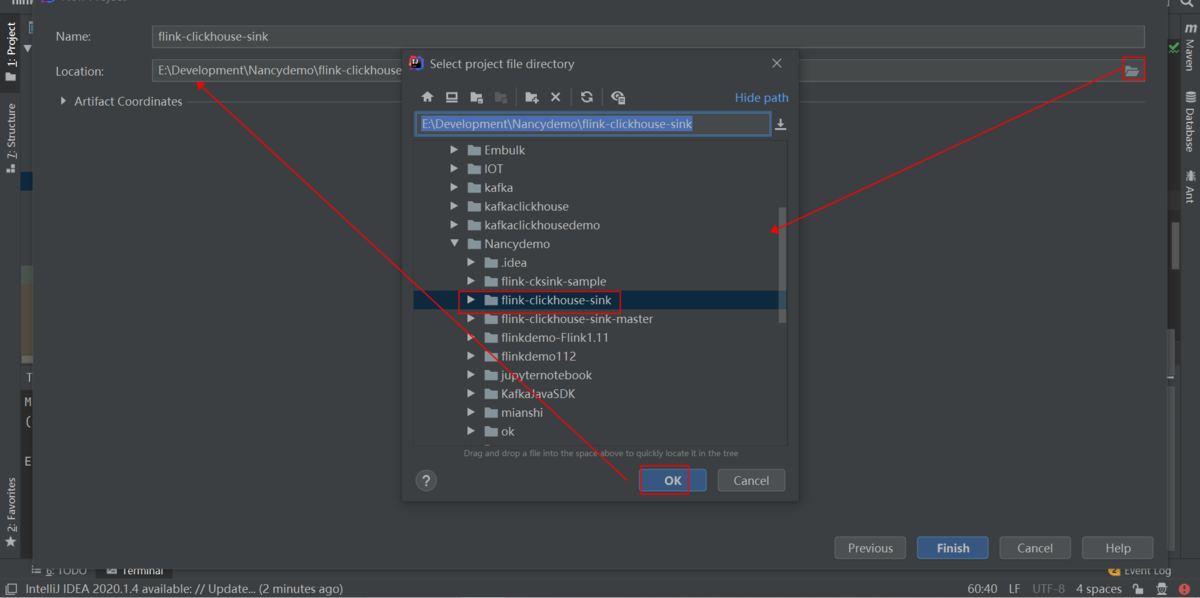Click the Finish button
This screenshot has width=1200, height=598.
[x=953, y=548]
